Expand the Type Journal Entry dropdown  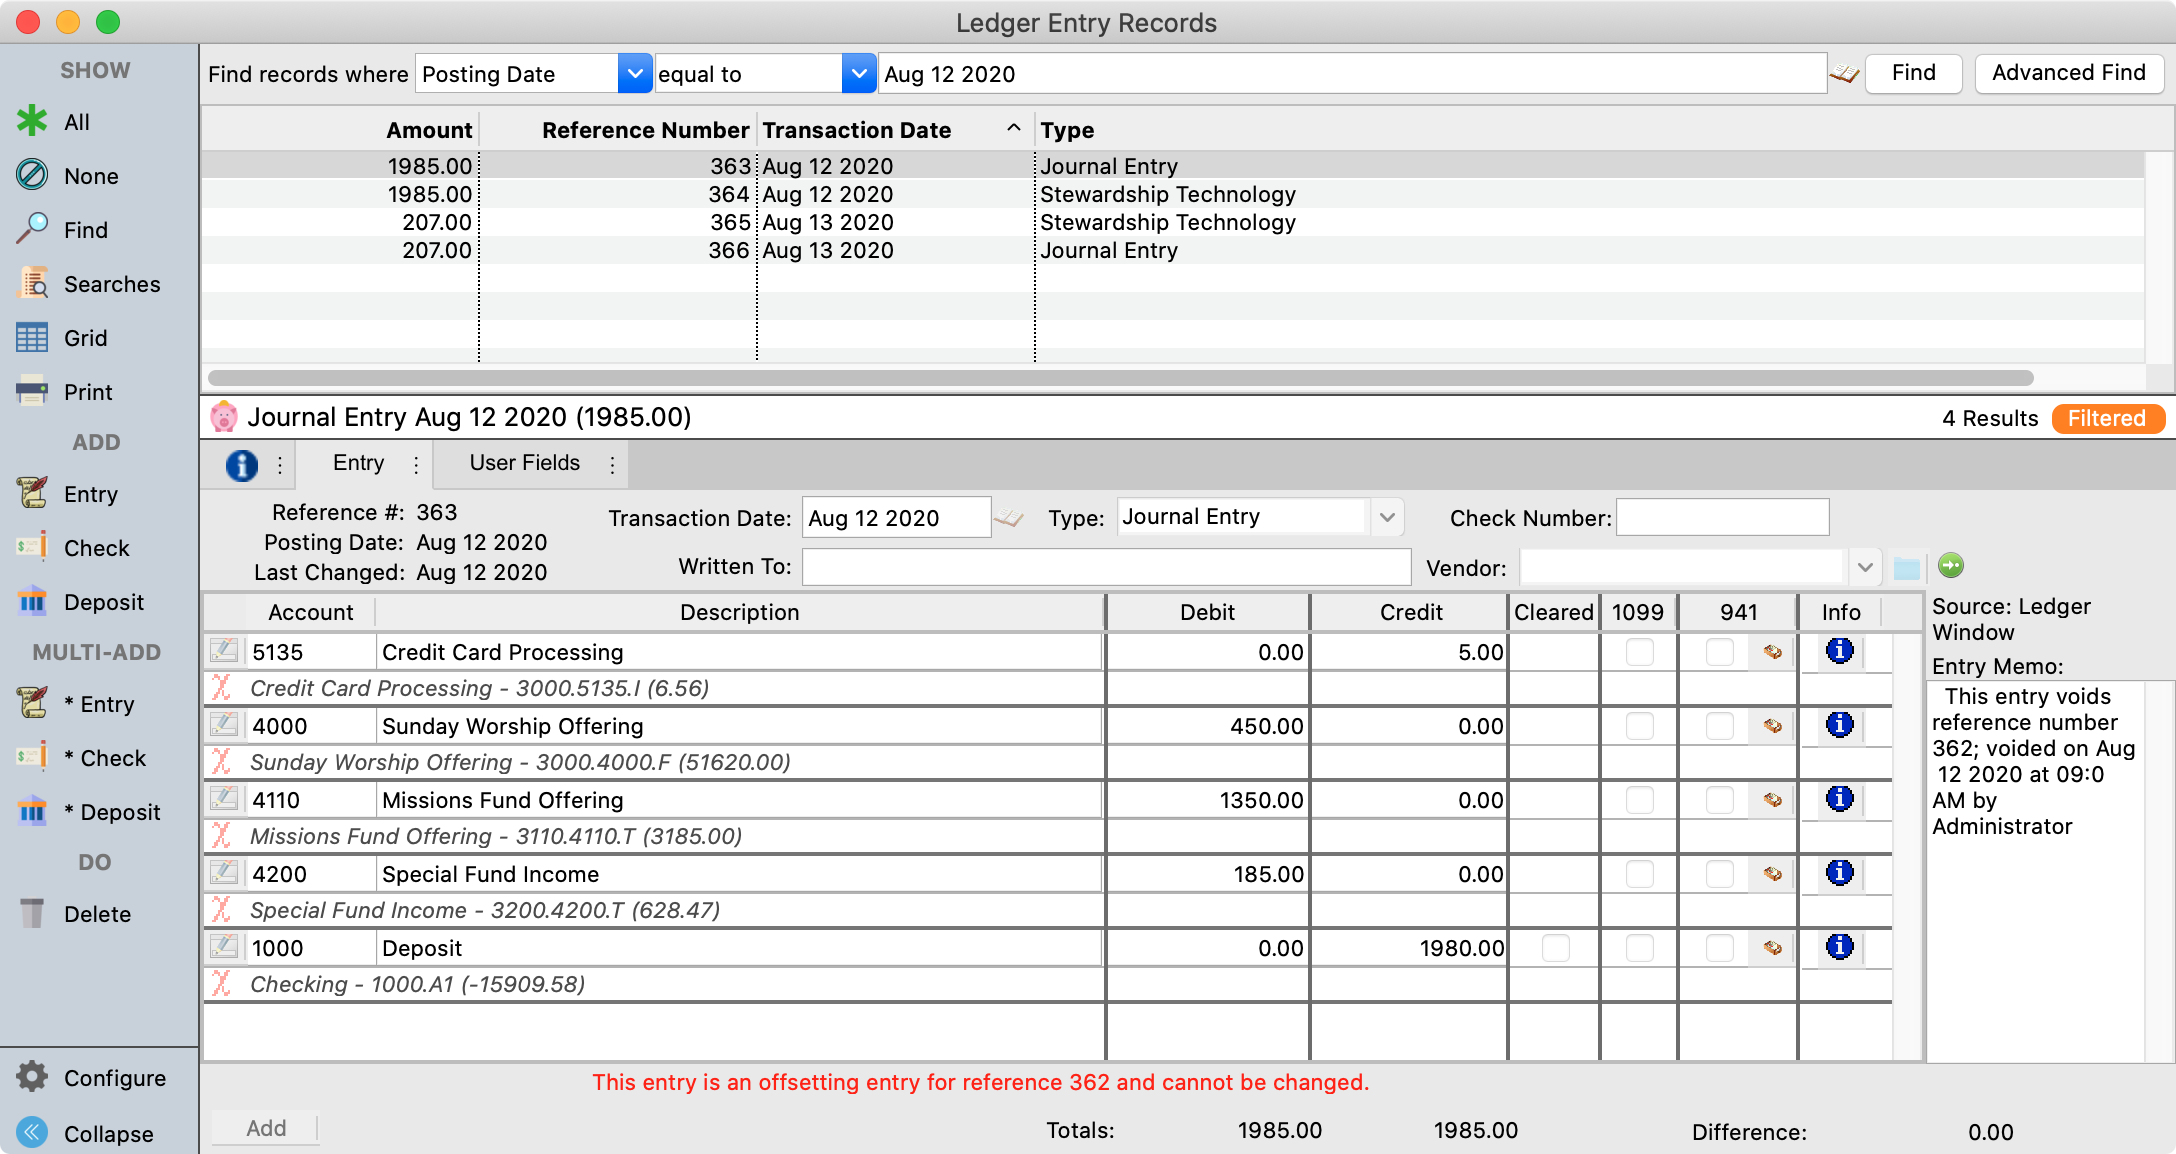(x=1386, y=517)
